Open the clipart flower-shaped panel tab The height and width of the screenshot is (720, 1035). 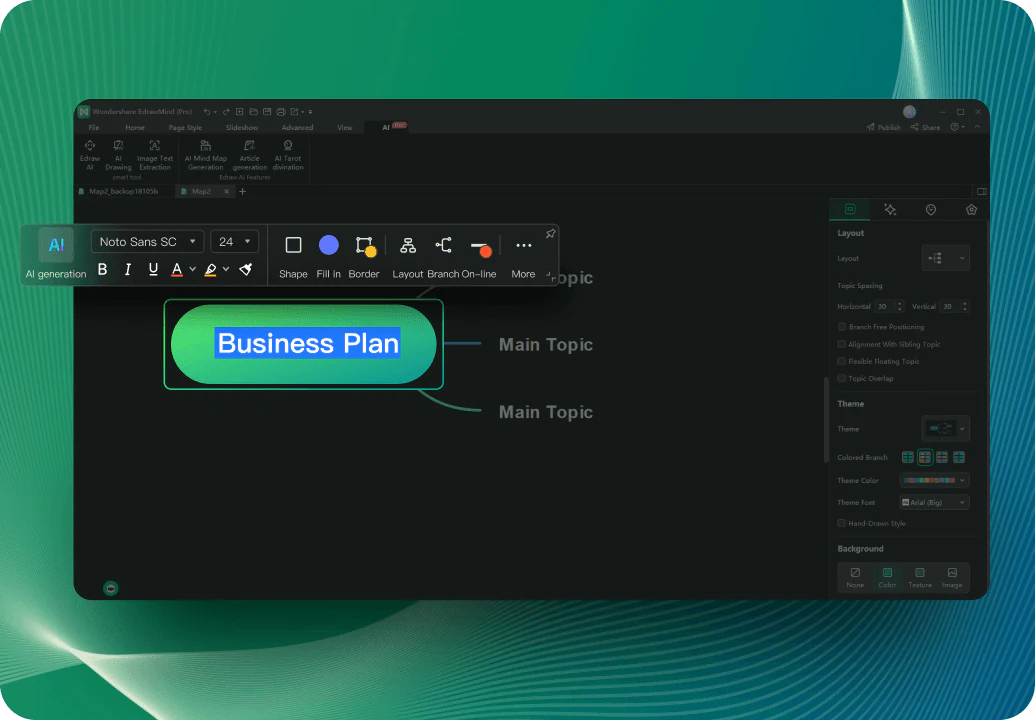pyautogui.click(x=971, y=209)
